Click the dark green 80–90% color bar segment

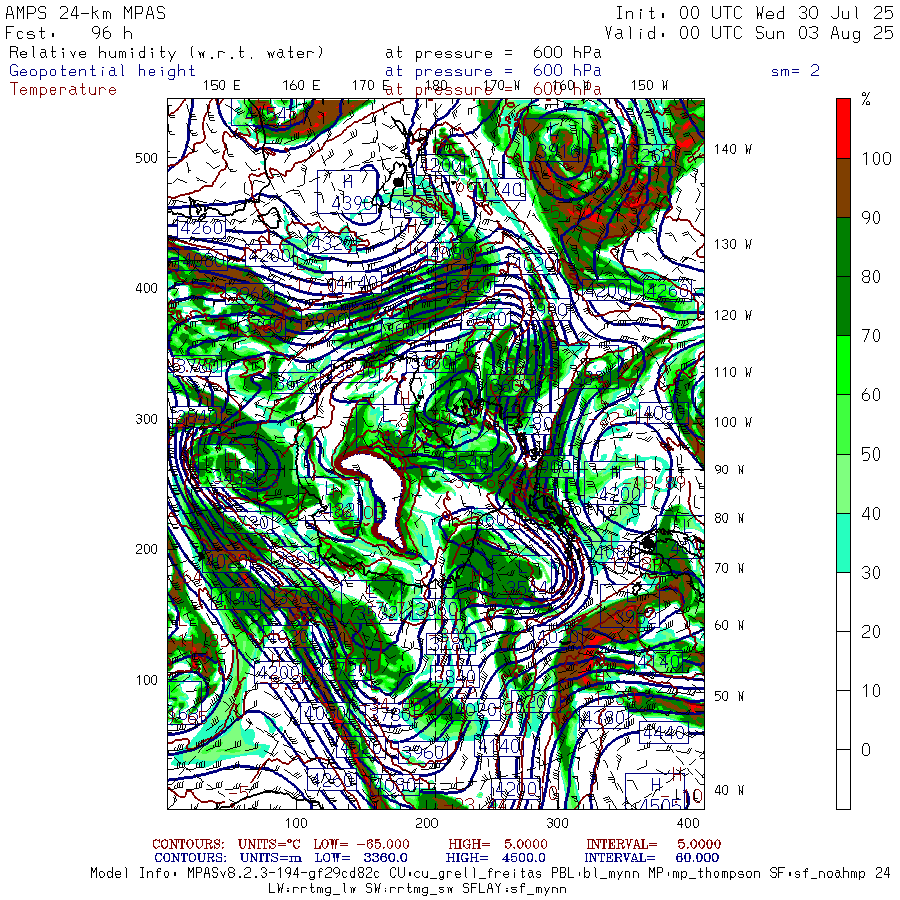(843, 247)
